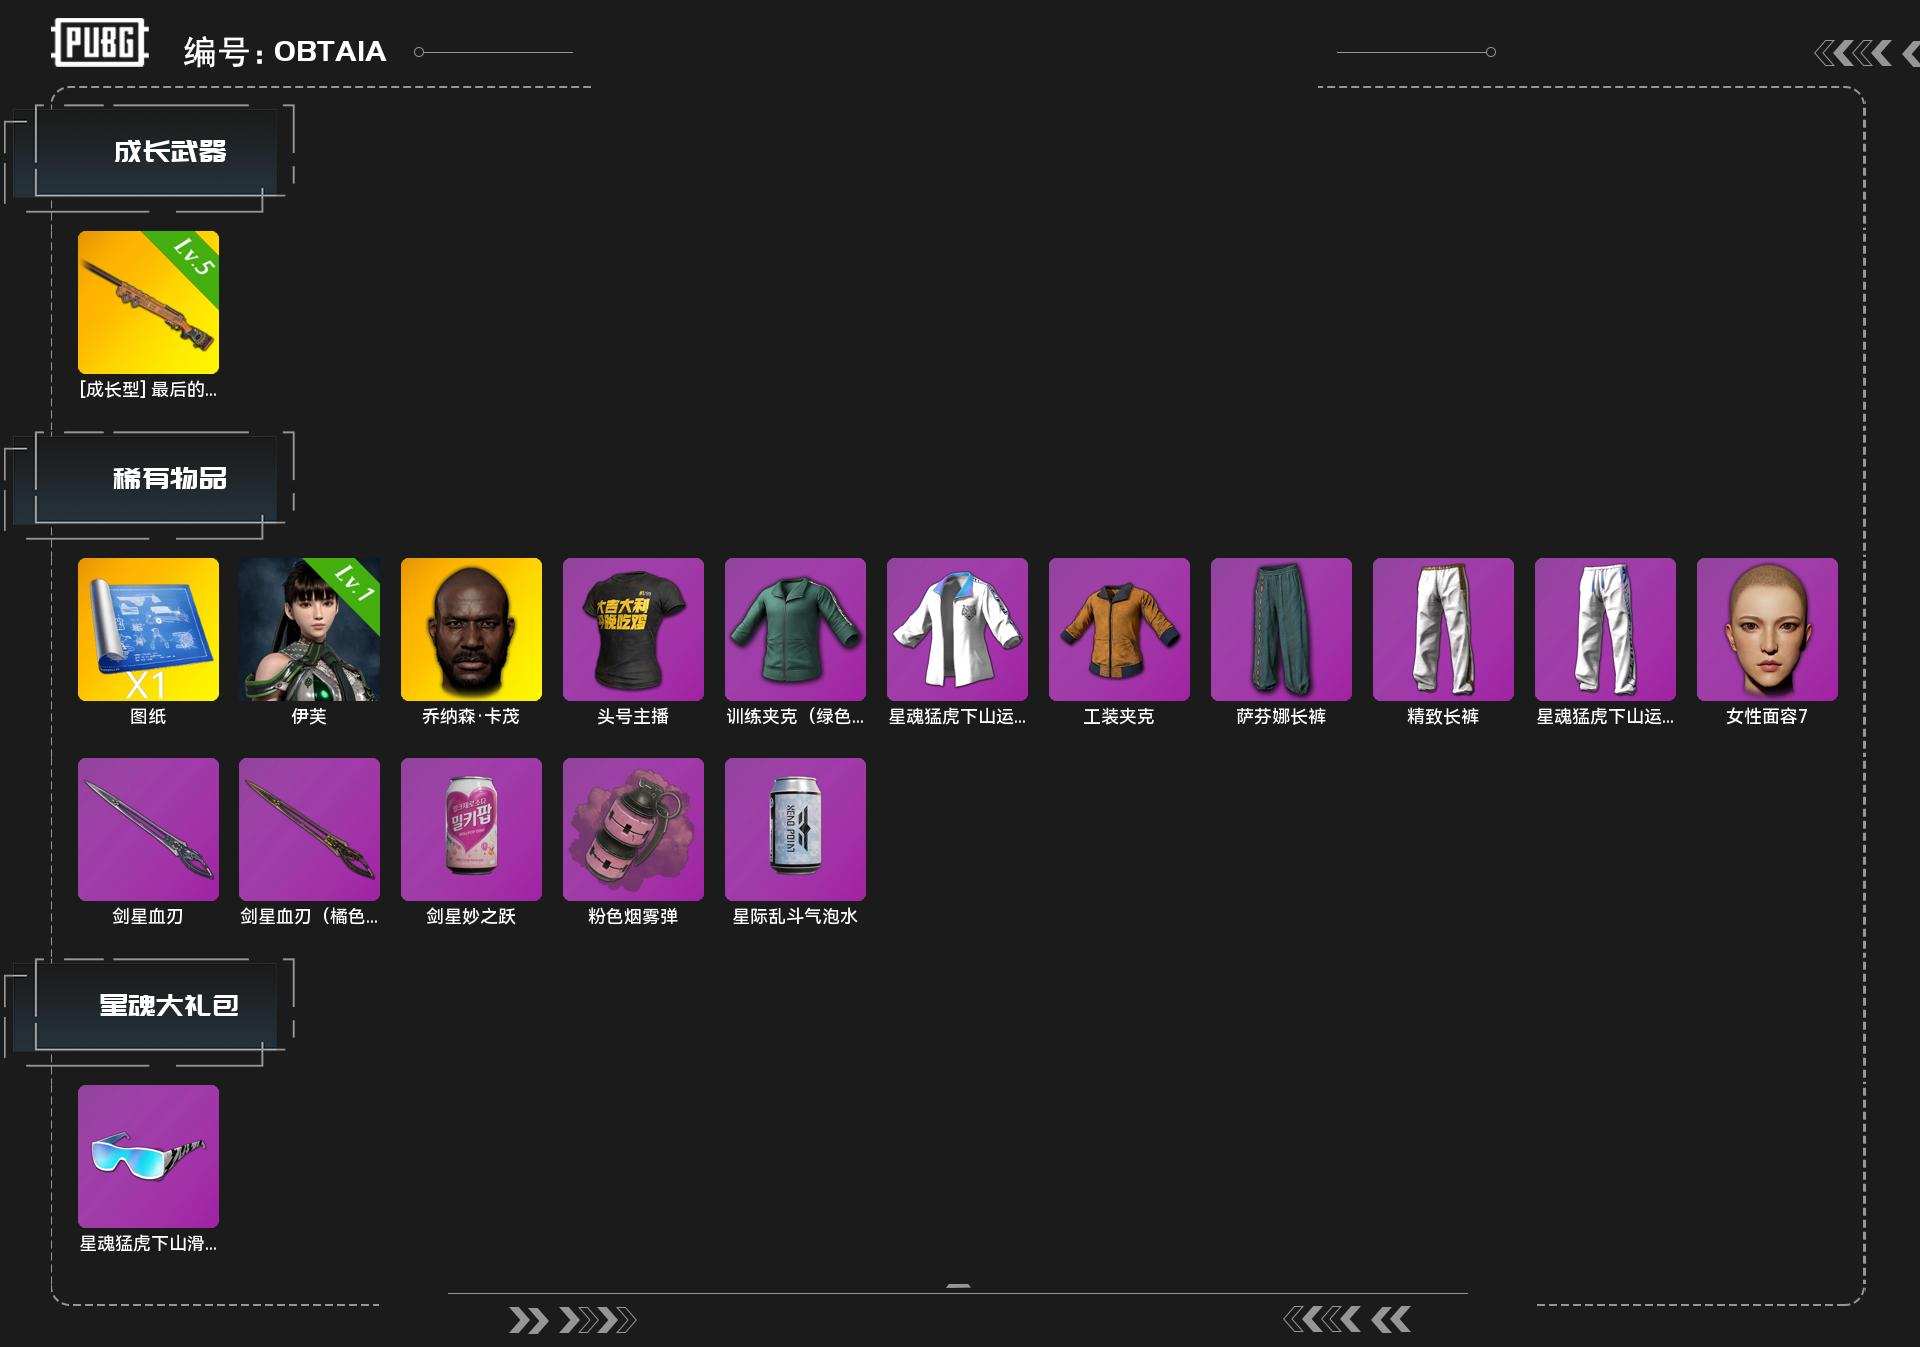The image size is (1920, 1347).
Task: Click the 粉色烟雾弹 label text
Action: (x=633, y=916)
